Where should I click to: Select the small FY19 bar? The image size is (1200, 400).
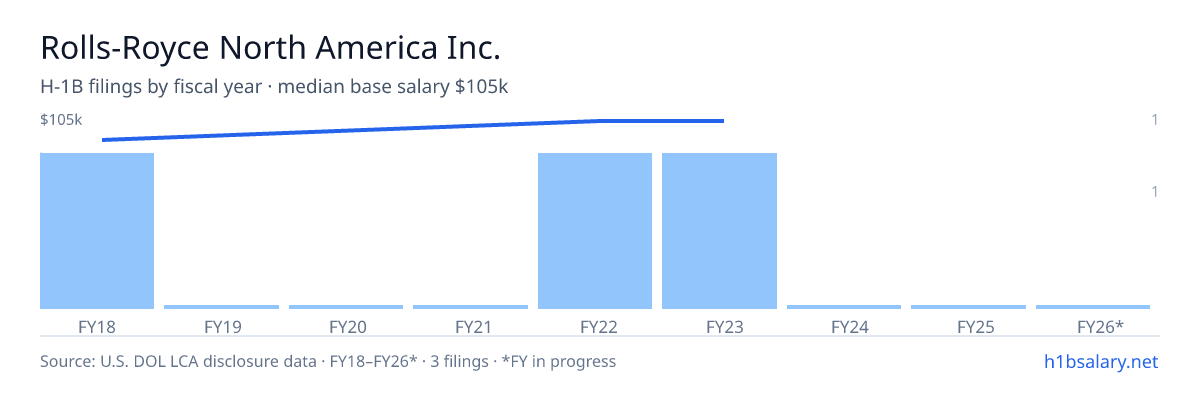pos(222,307)
